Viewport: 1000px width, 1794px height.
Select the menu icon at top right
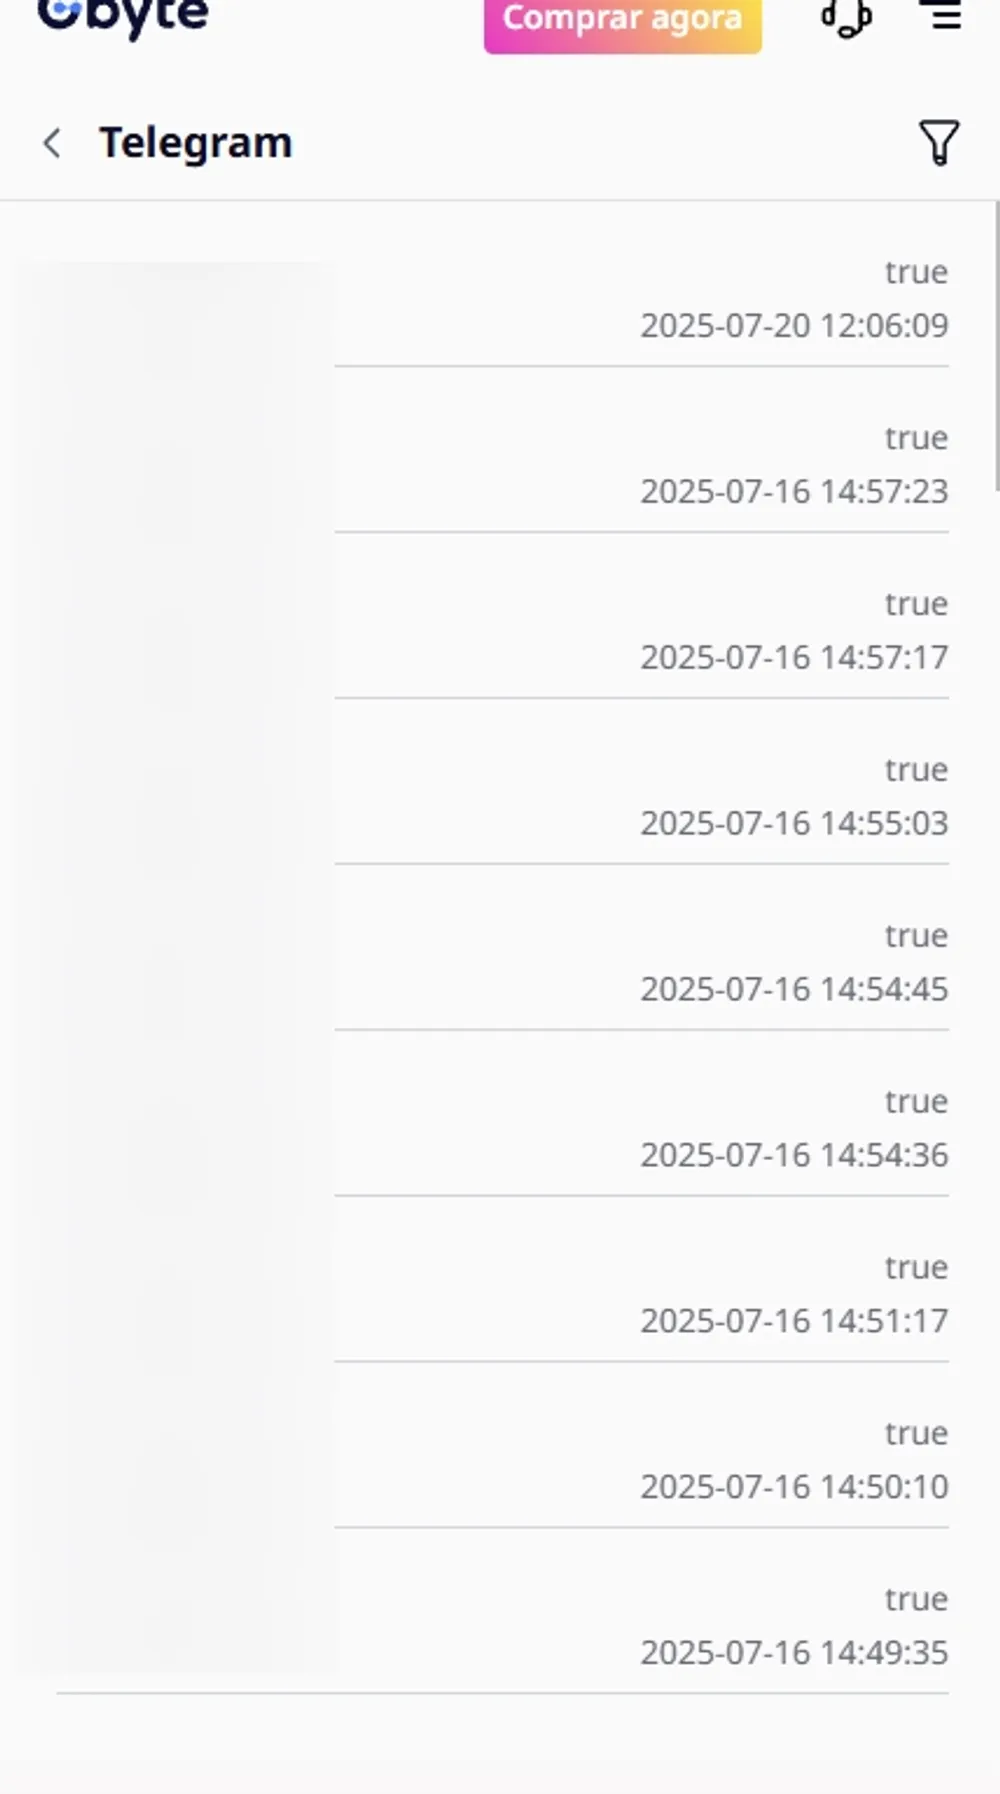(941, 14)
